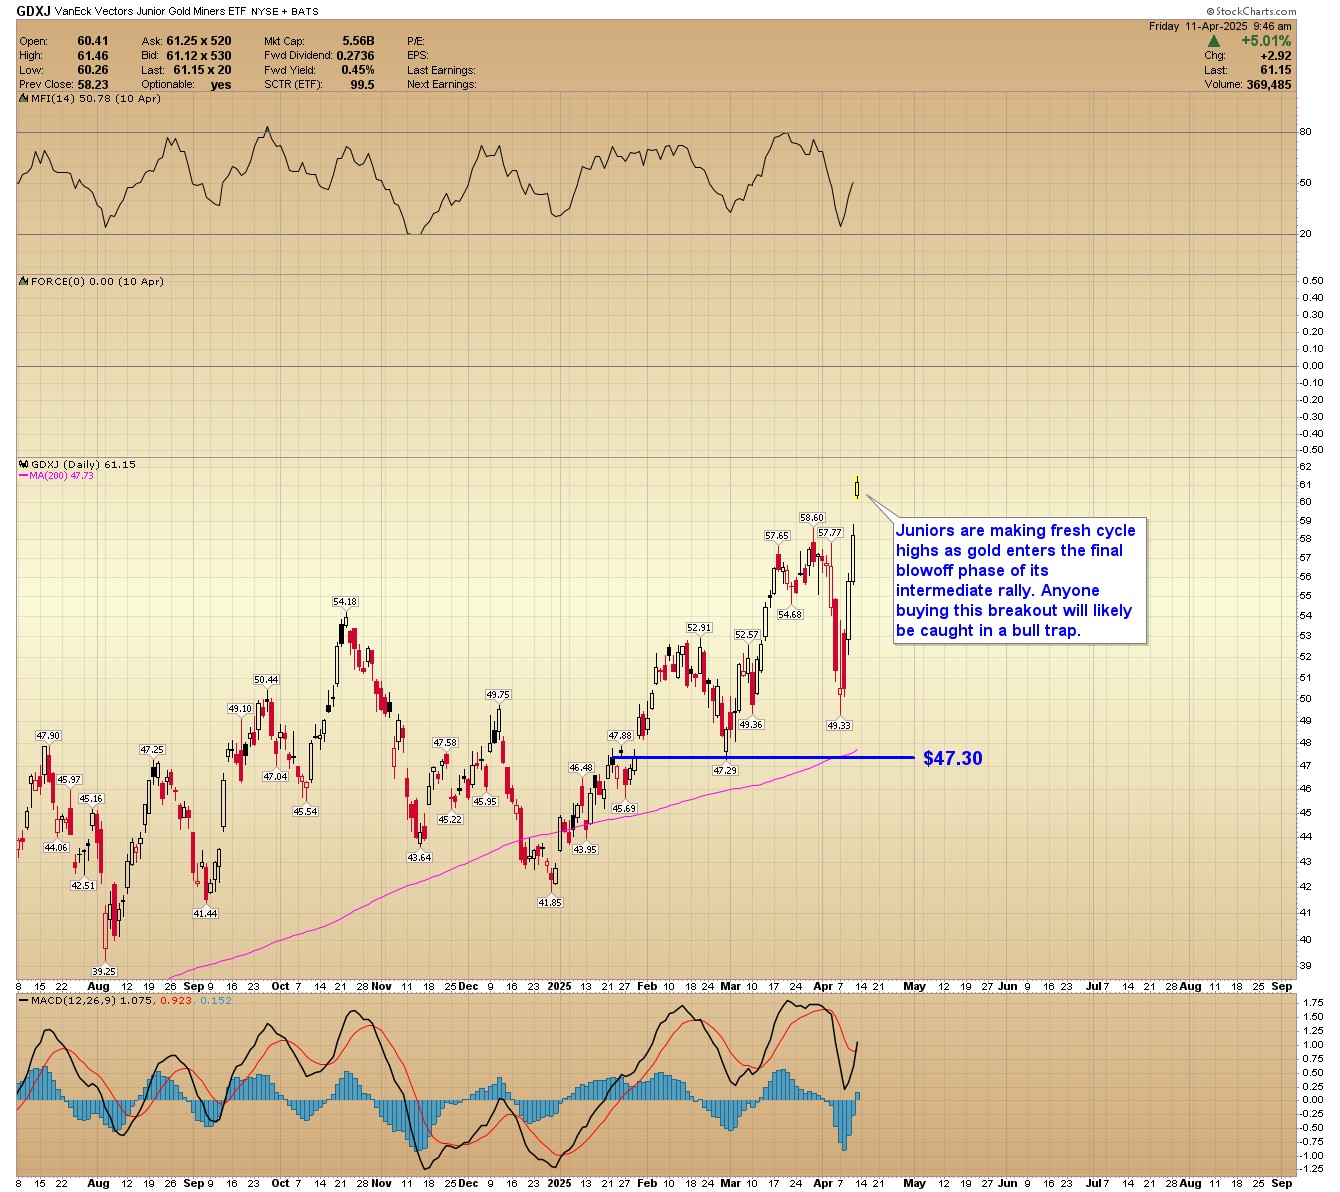1340x1192 pixels.
Task: Click the GDXJ ticker symbol in the header
Action: click(x=33, y=11)
